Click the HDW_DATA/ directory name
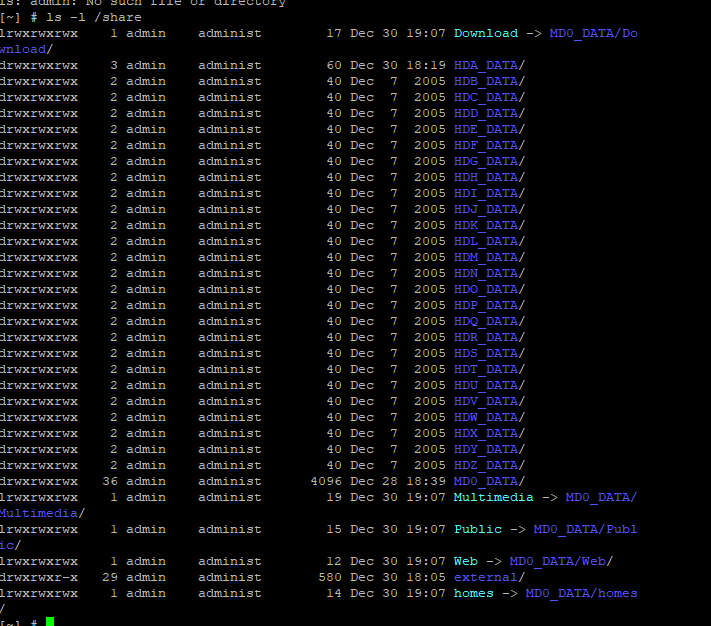Viewport: 711px width, 626px height. [x=489, y=417]
